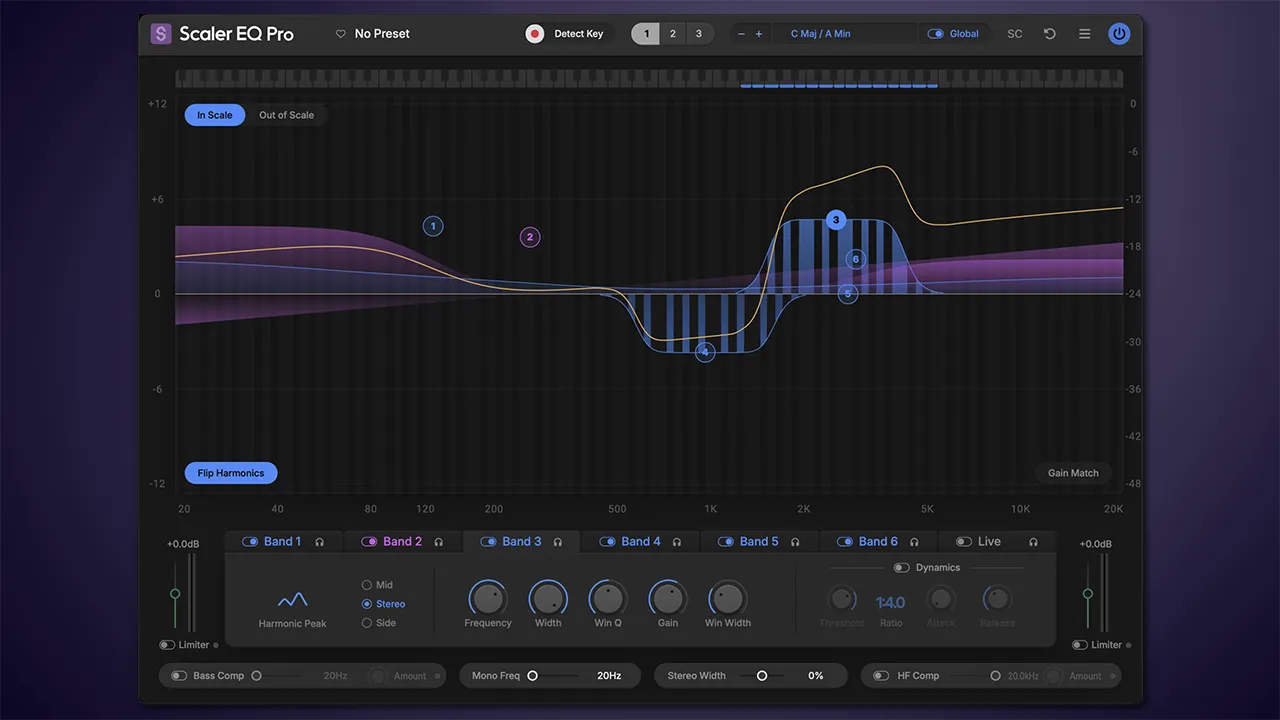Click the Harmonic Peak shape icon
The image size is (1280, 720).
point(292,600)
